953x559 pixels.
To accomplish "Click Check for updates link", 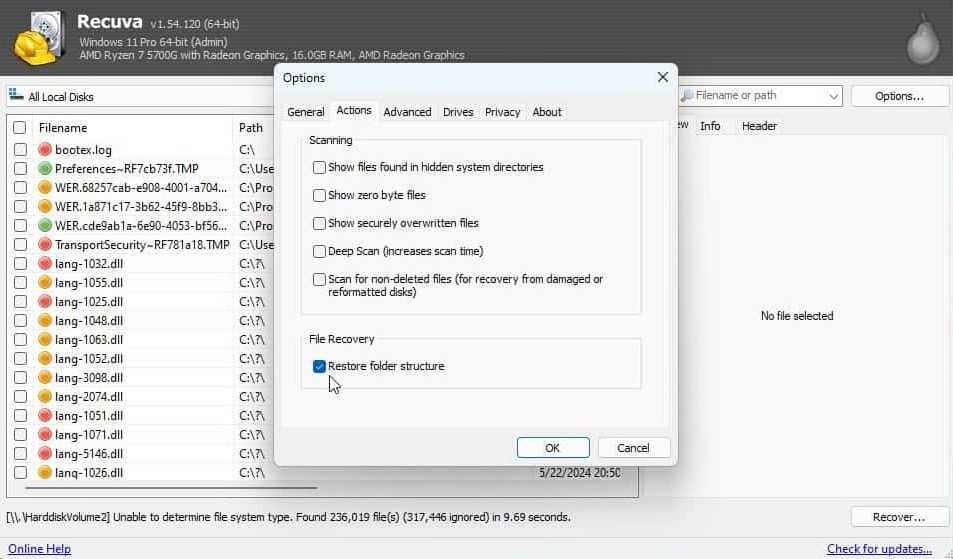I will coord(879,549).
